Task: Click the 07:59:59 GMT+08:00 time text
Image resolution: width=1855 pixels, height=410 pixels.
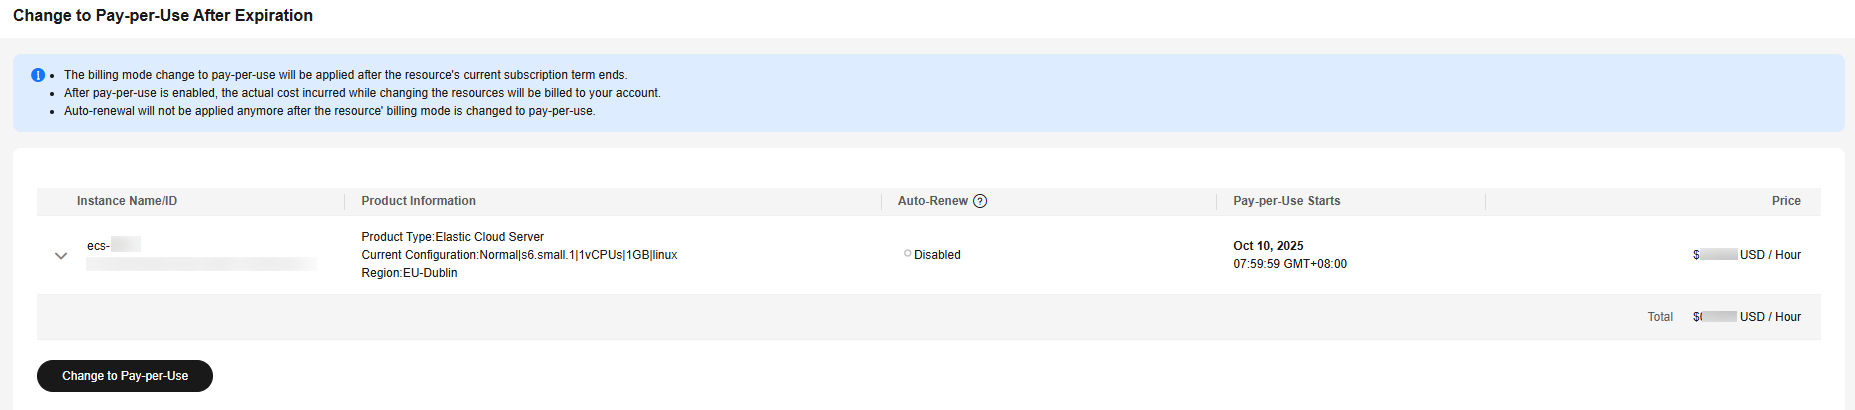Action: click(x=1289, y=264)
